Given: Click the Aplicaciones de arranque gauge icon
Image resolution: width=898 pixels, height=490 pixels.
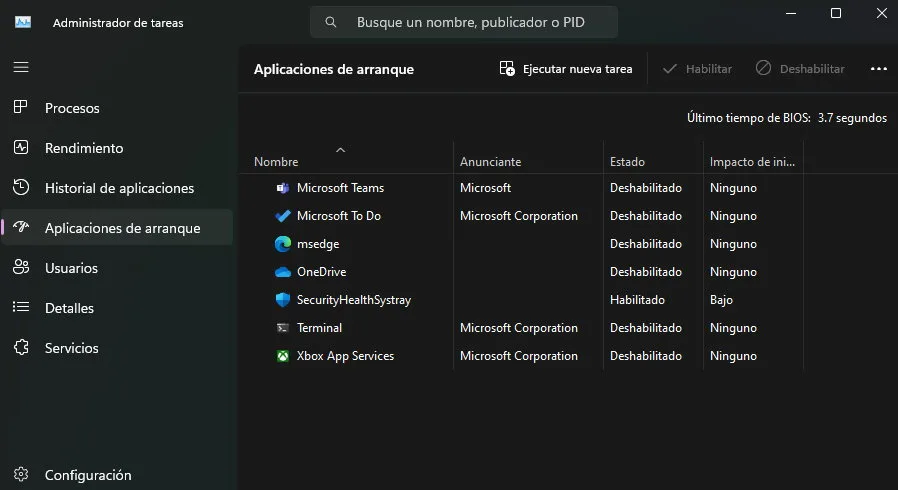Looking at the screenshot, I should 21,227.
